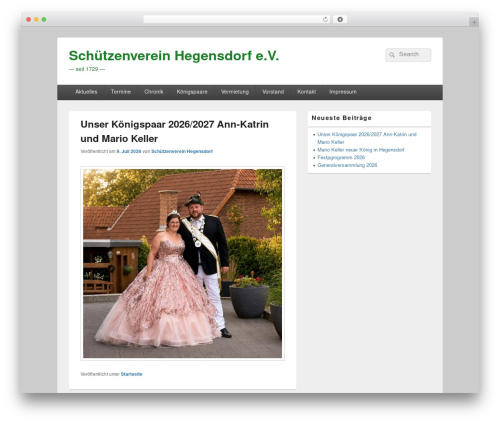Open the Vorstand menu item
The image size is (500, 423).
[x=273, y=92]
